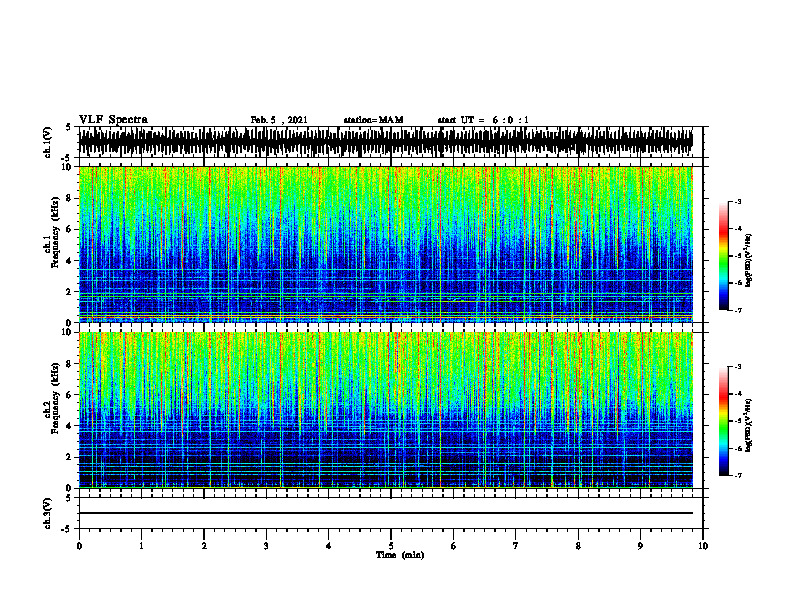Click the "Time (min)" x-axis label
Image resolution: width=792 pixels, height=612 pixels.
pyautogui.click(x=400, y=555)
